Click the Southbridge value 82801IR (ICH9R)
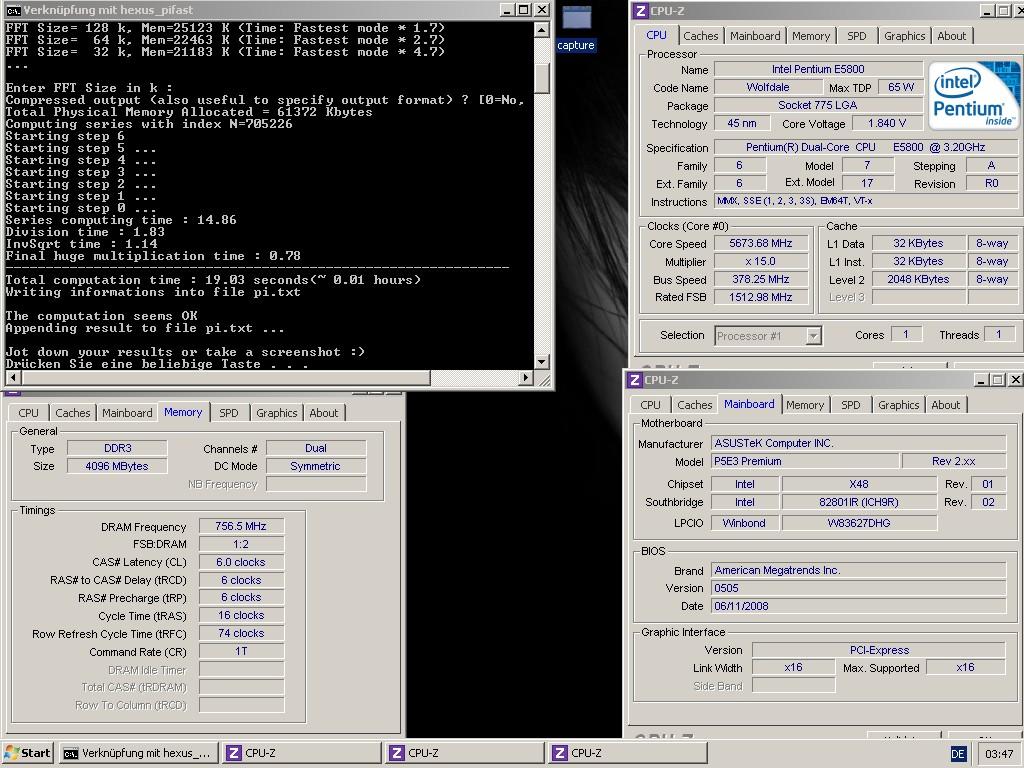This screenshot has width=1024, height=768. point(859,502)
